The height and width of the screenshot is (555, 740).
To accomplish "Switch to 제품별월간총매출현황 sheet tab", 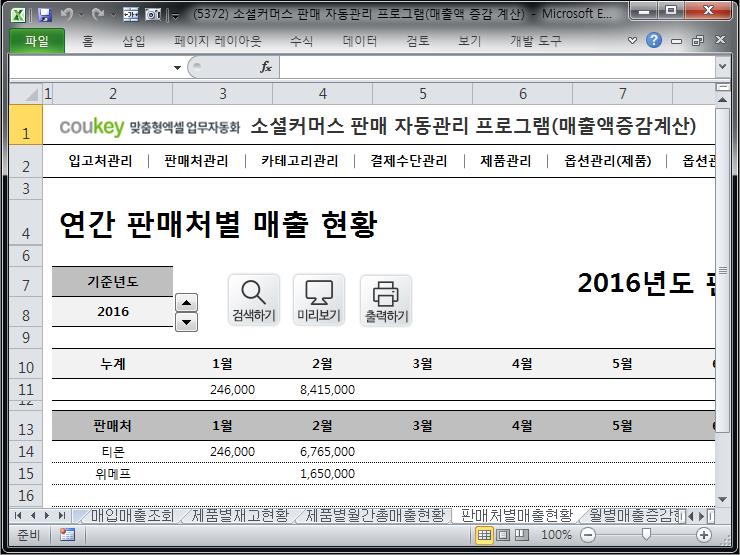I will (375, 515).
